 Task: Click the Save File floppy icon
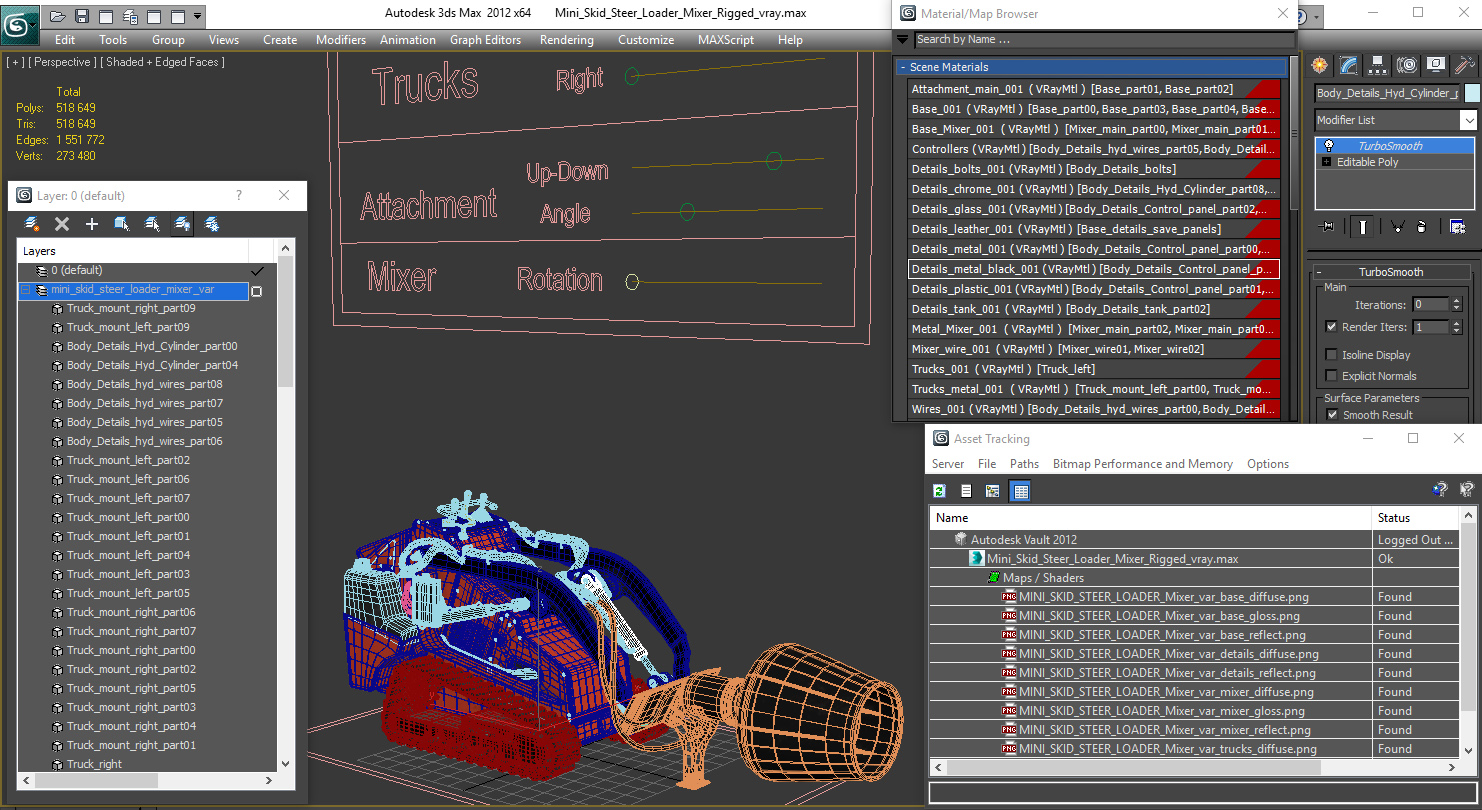pyautogui.click(x=82, y=16)
